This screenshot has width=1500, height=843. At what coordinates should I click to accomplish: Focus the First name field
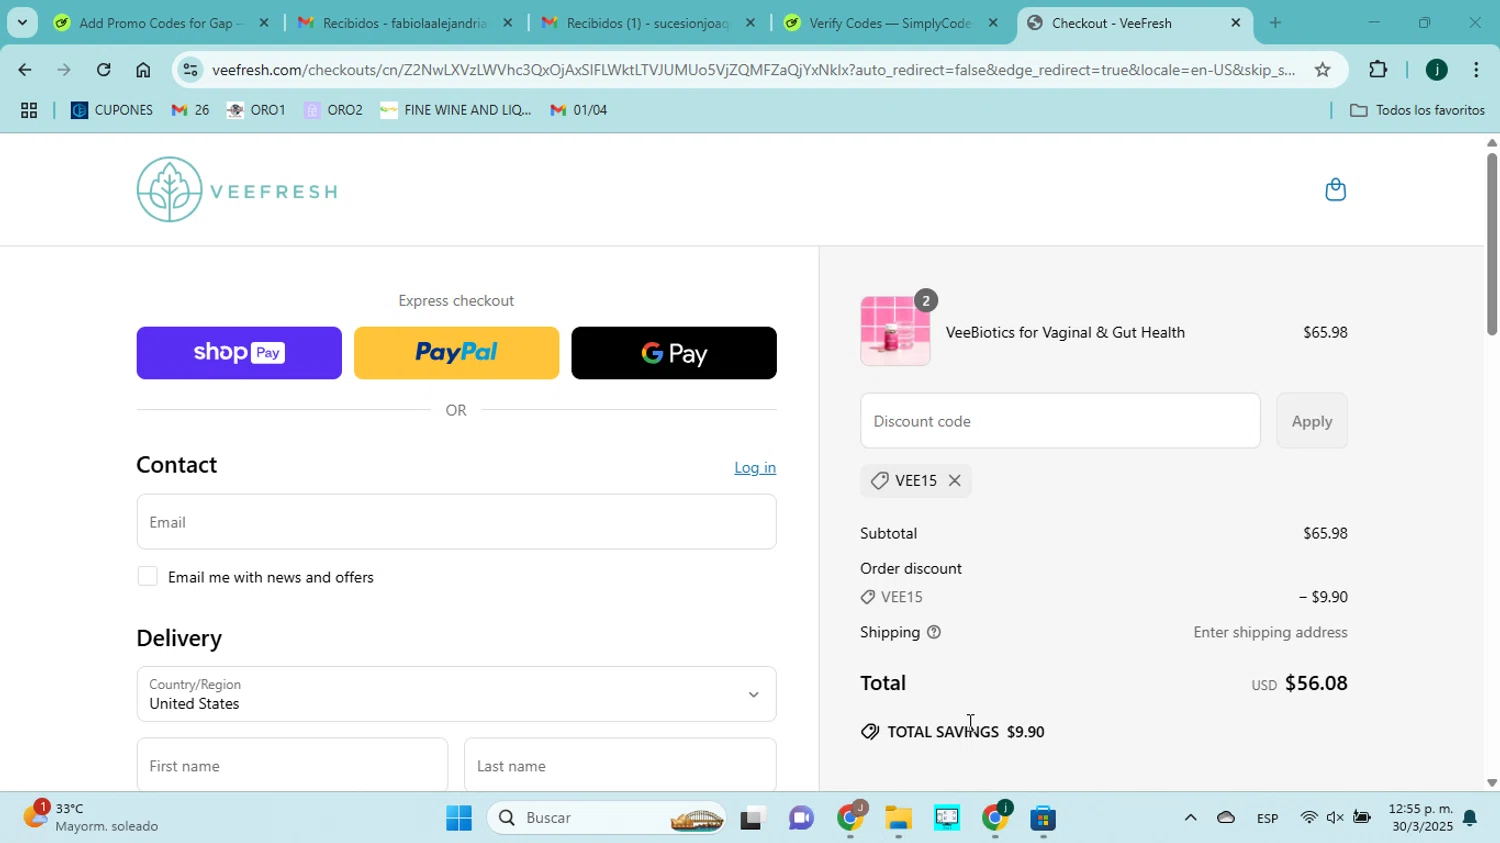292,765
